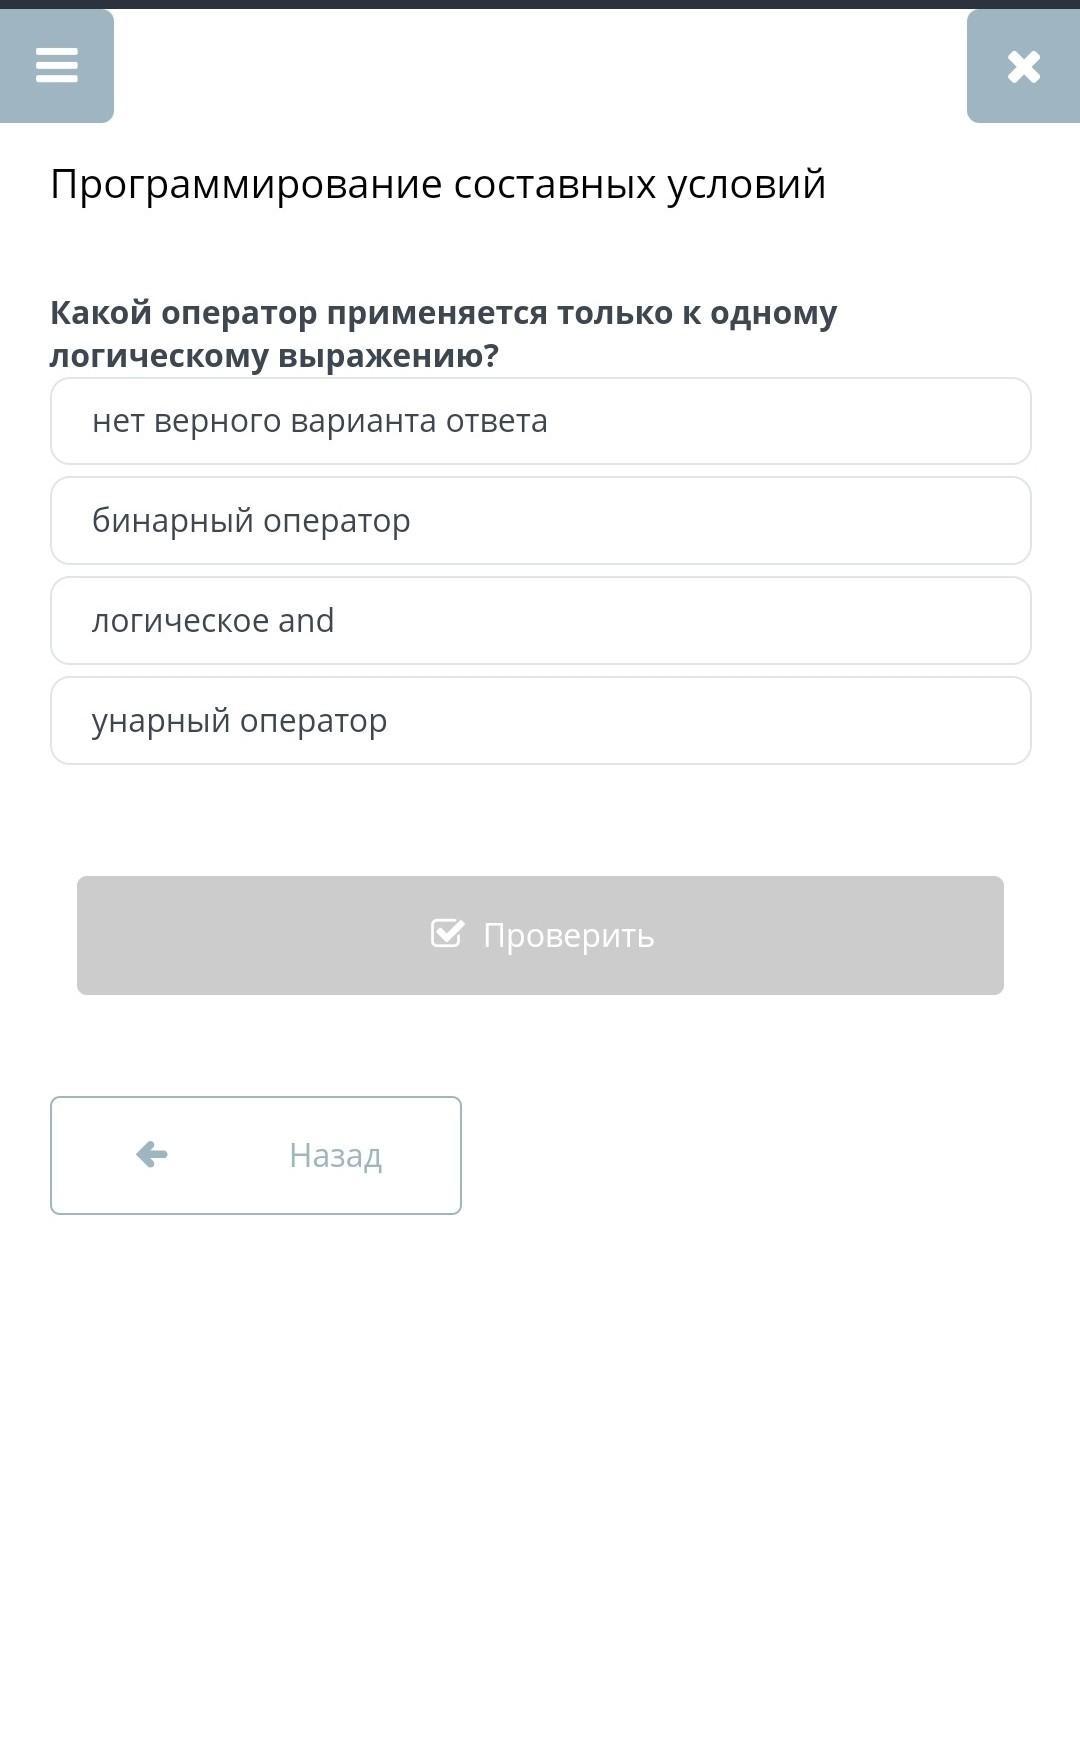Viewport: 1080px width, 1747px height.
Task: Pick the "логическое and" answer
Action: 540,621
